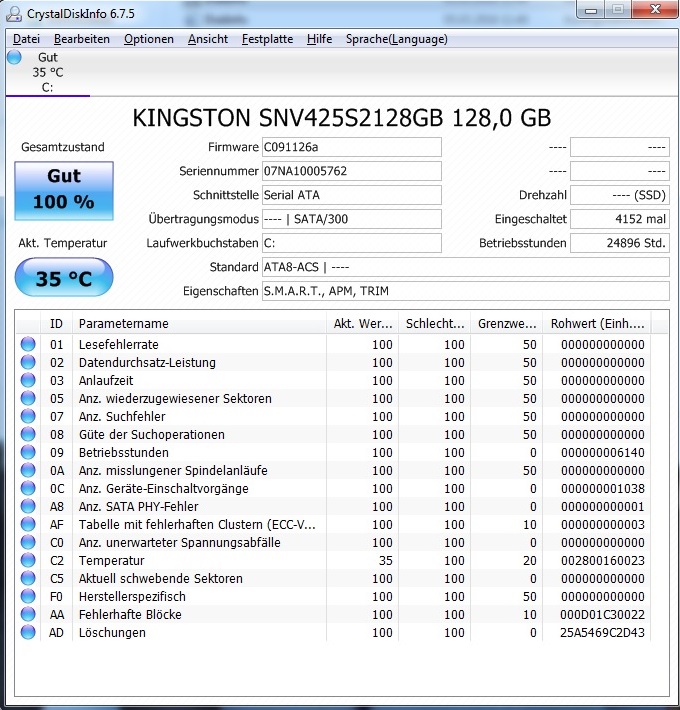Select the C: drive tab with Gut status
This screenshot has width=680, height=710.
[48, 72]
